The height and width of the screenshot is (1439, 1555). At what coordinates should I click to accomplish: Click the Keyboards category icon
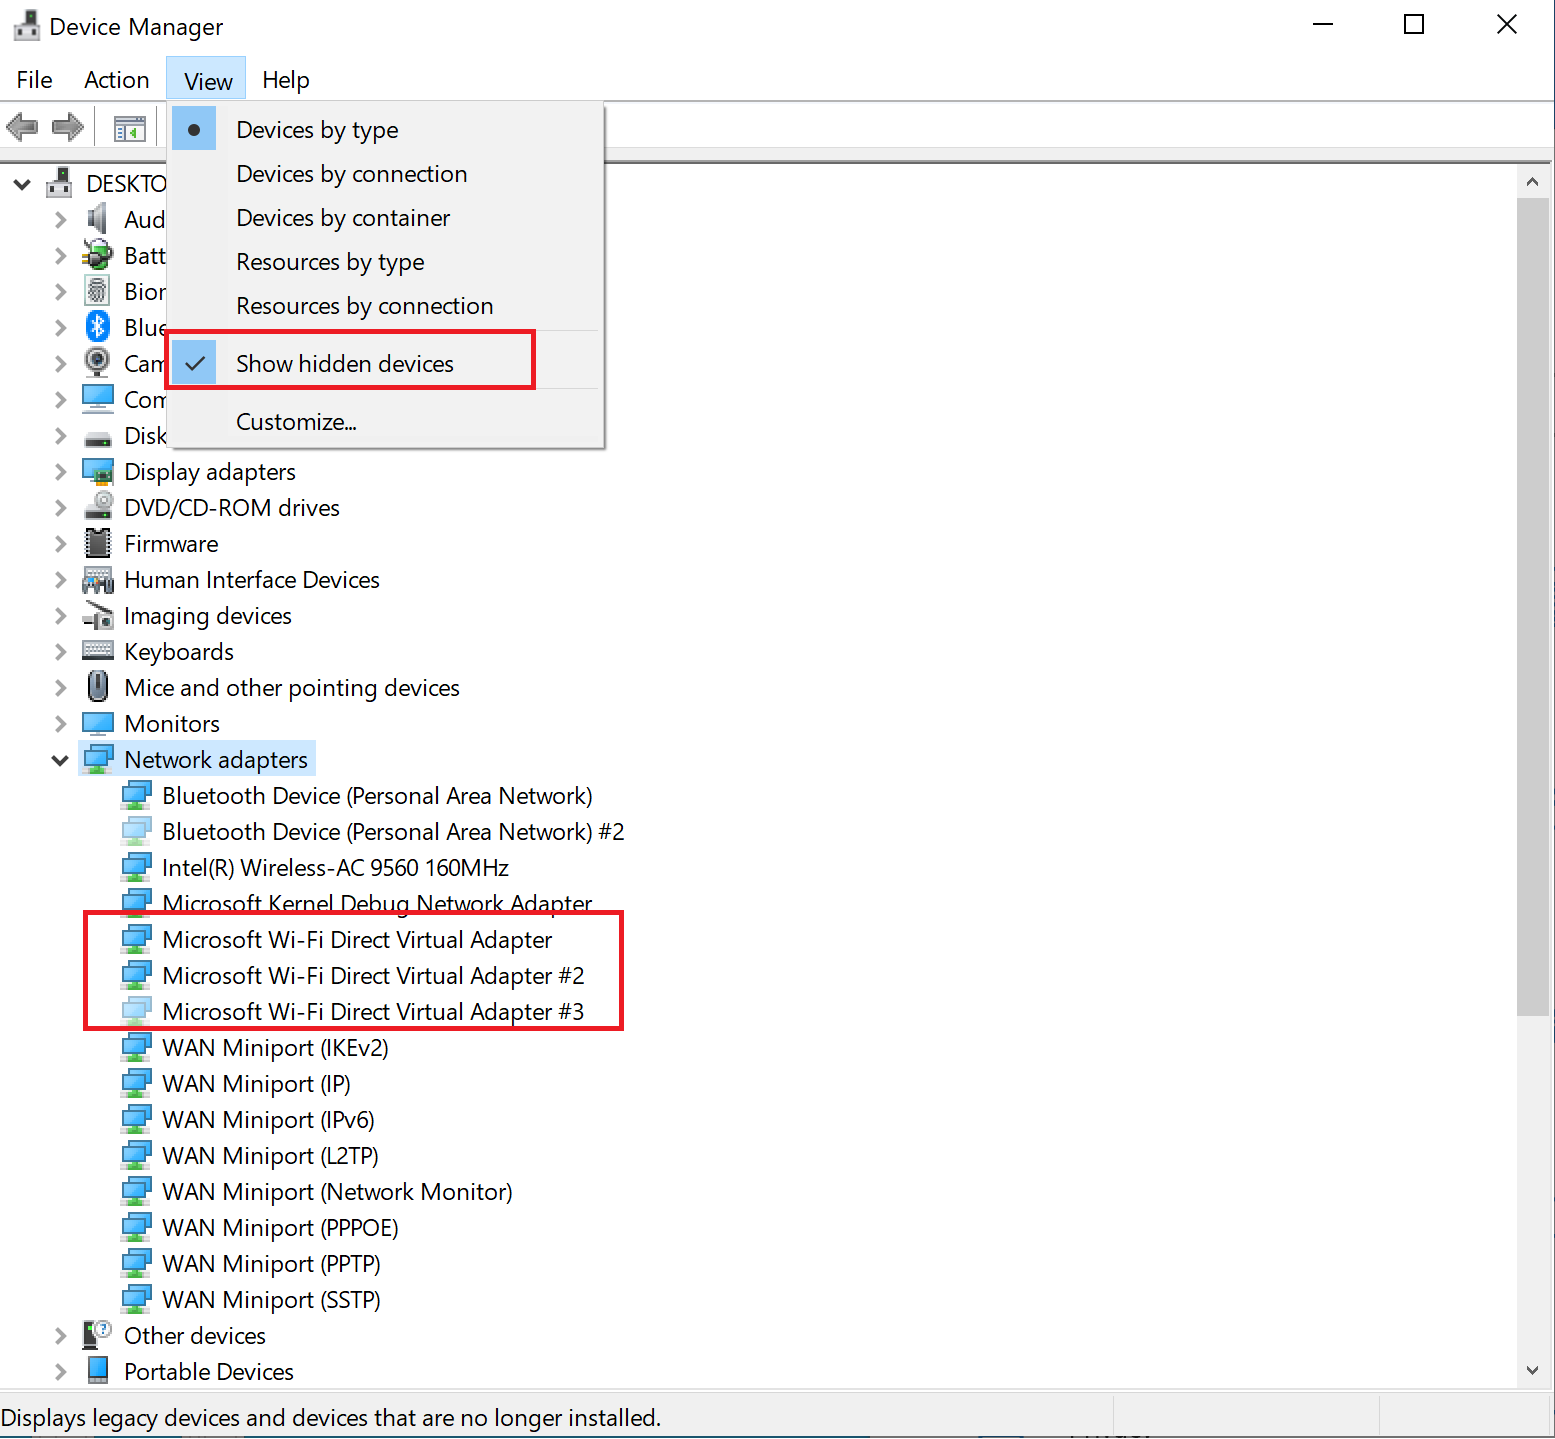point(98,652)
